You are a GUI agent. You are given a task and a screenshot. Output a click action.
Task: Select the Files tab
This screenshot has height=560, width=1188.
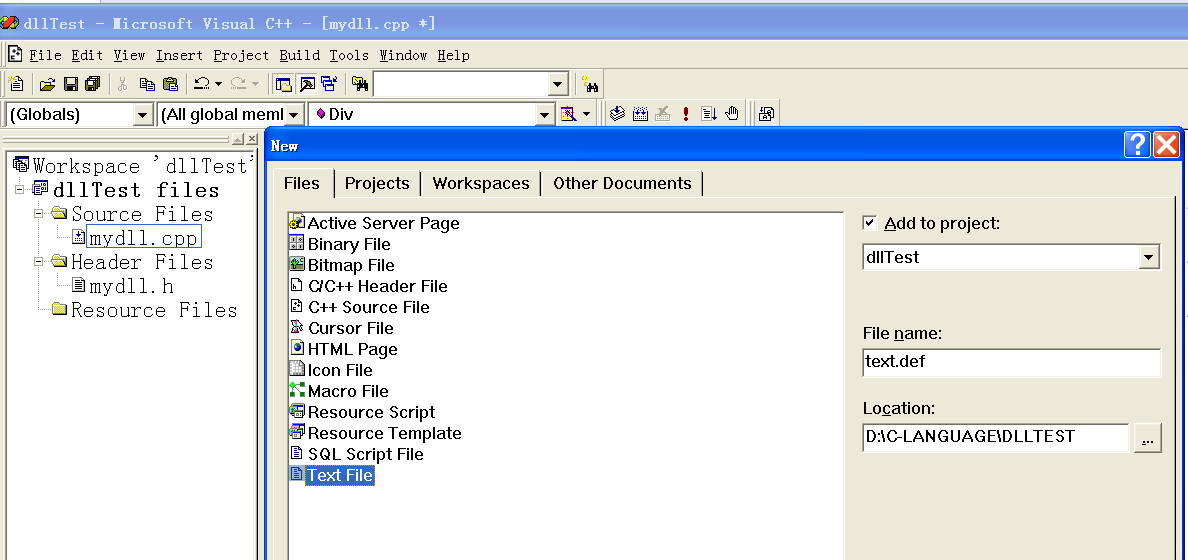tap(302, 183)
